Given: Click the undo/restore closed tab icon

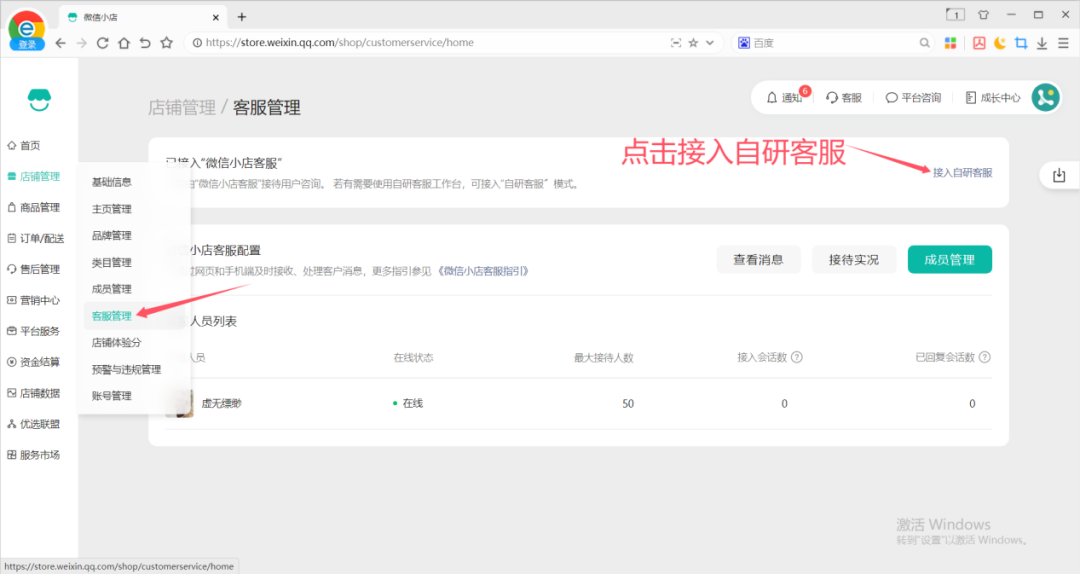Looking at the screenshot, I should pyautogui.click(x=145, y=43).
